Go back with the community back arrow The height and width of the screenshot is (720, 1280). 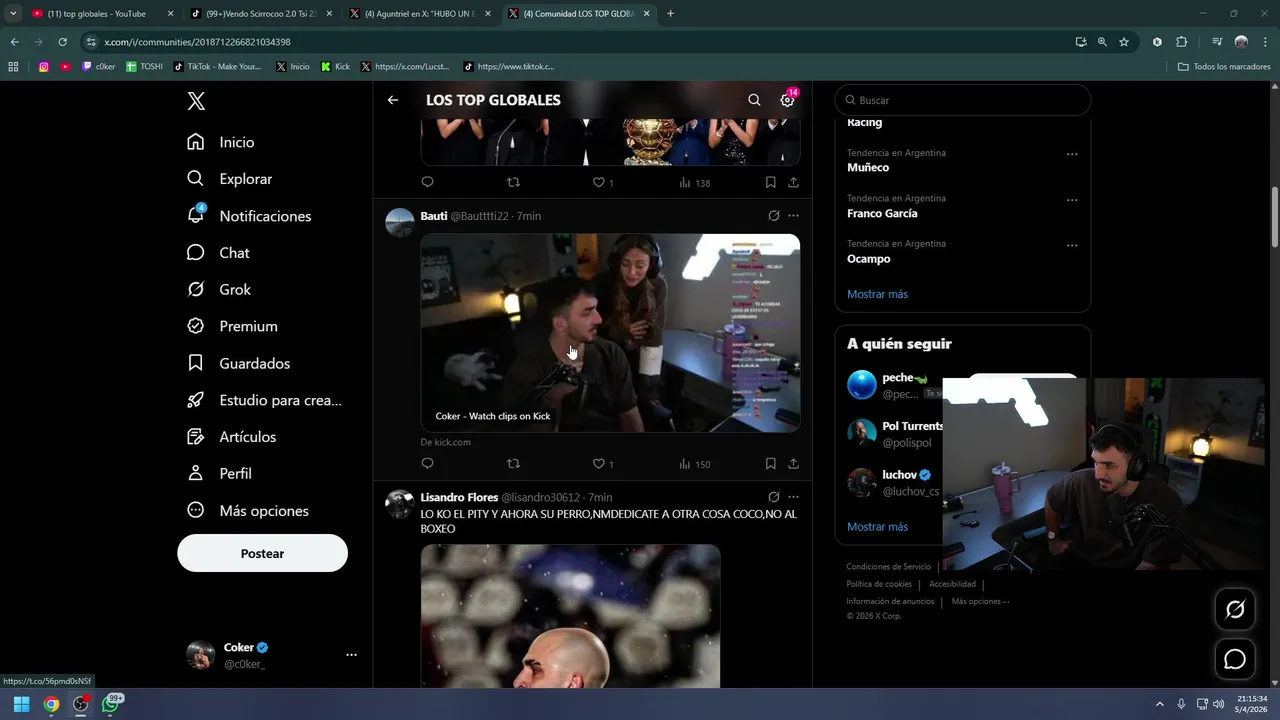393,100
